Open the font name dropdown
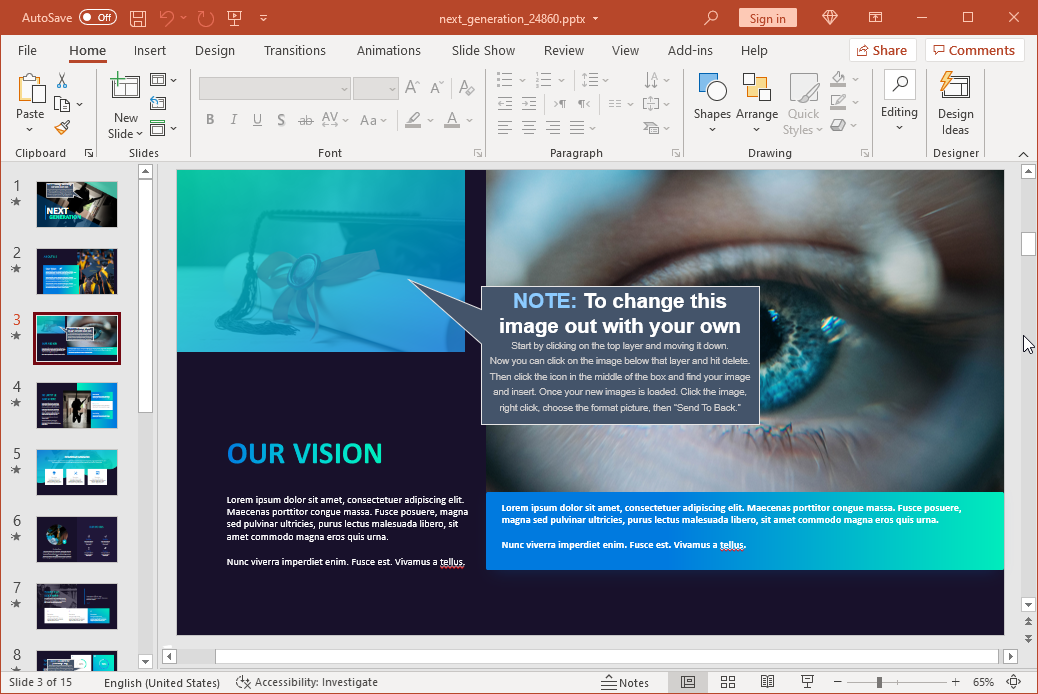The image size is (1038, 694). 344,88
